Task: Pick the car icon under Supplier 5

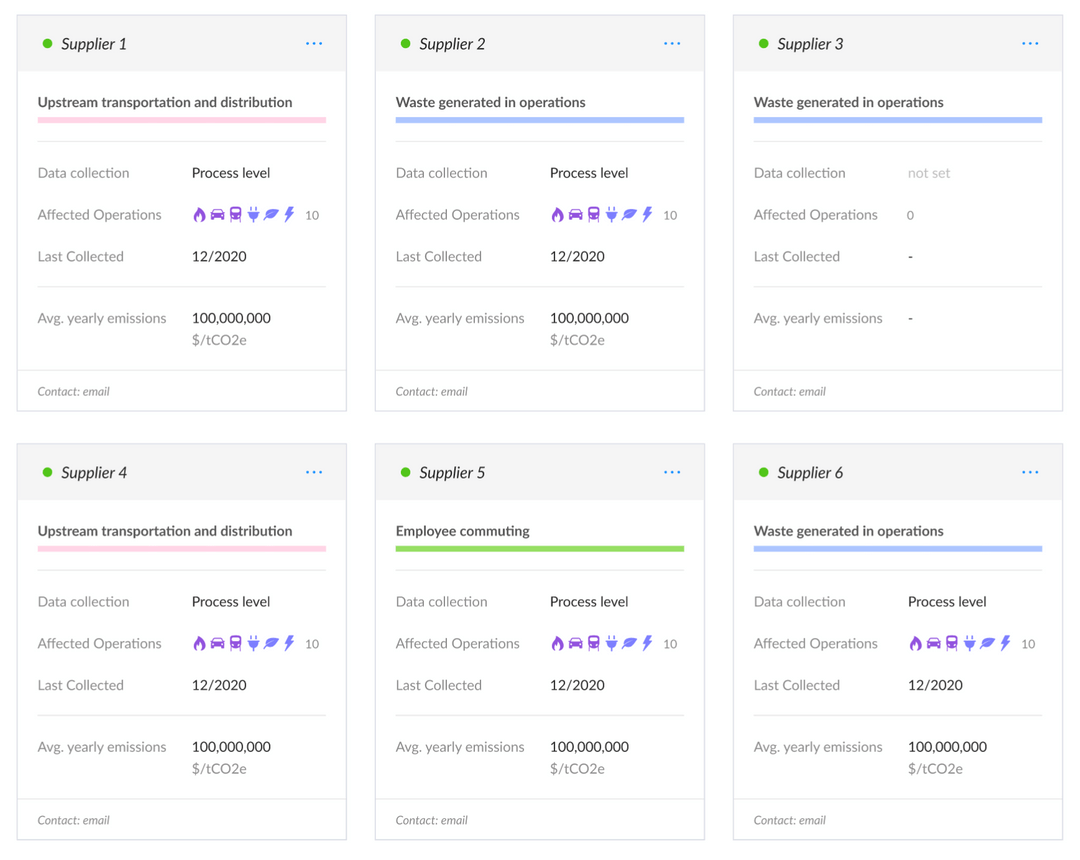Action: point(575,644)
